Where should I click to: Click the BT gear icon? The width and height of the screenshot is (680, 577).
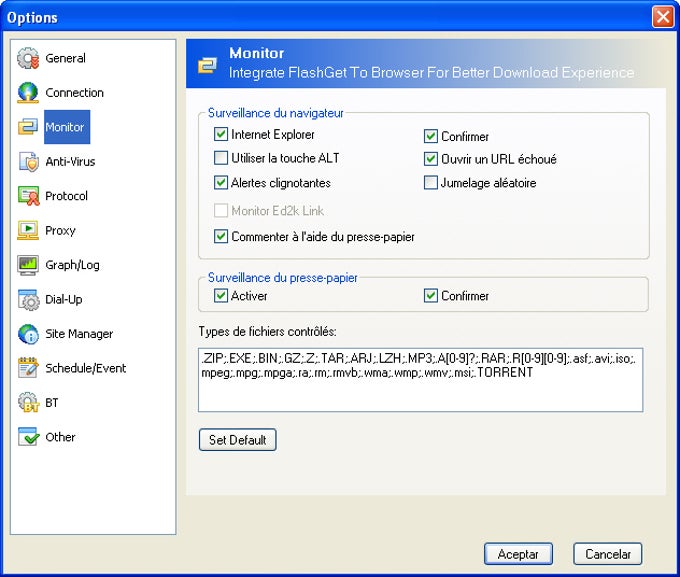coord(28,403)
